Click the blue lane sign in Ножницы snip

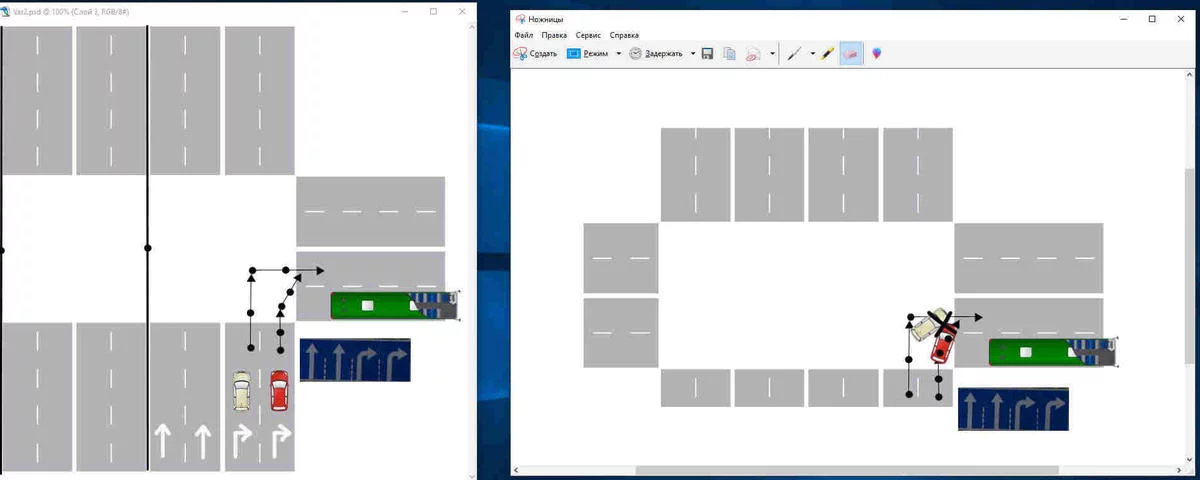click(x=1013, y=409)
